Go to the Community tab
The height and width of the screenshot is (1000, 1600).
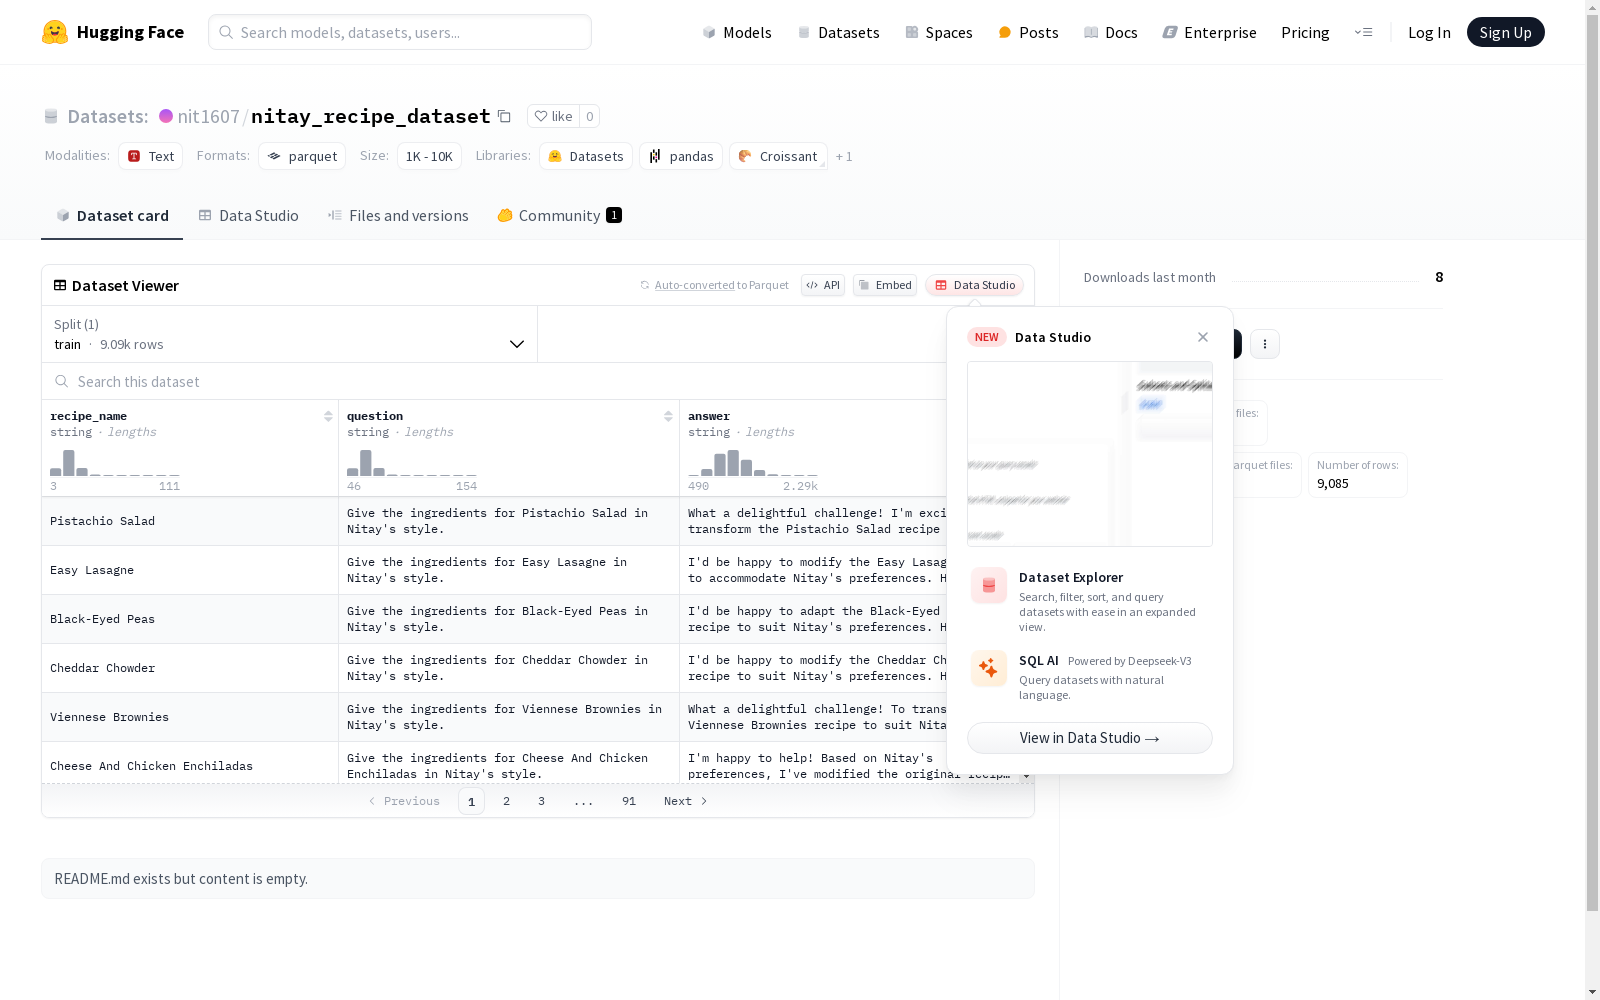click(x=559, y=216)
